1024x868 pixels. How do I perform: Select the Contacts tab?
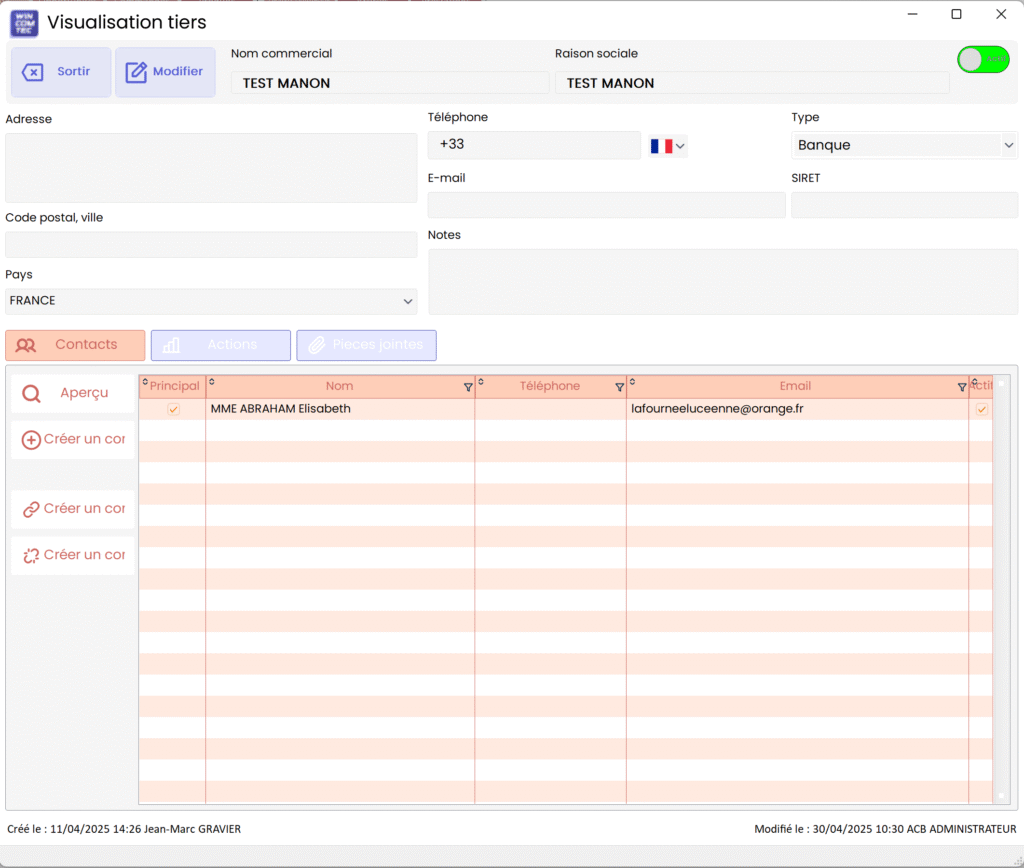point(75,345)
